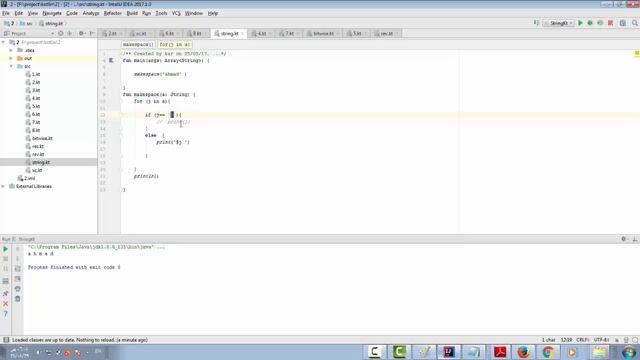This screenshot has width=640, height=360.
Task: Toggle soft-wrap icon in Run console
Action: (x=18, y=269)
